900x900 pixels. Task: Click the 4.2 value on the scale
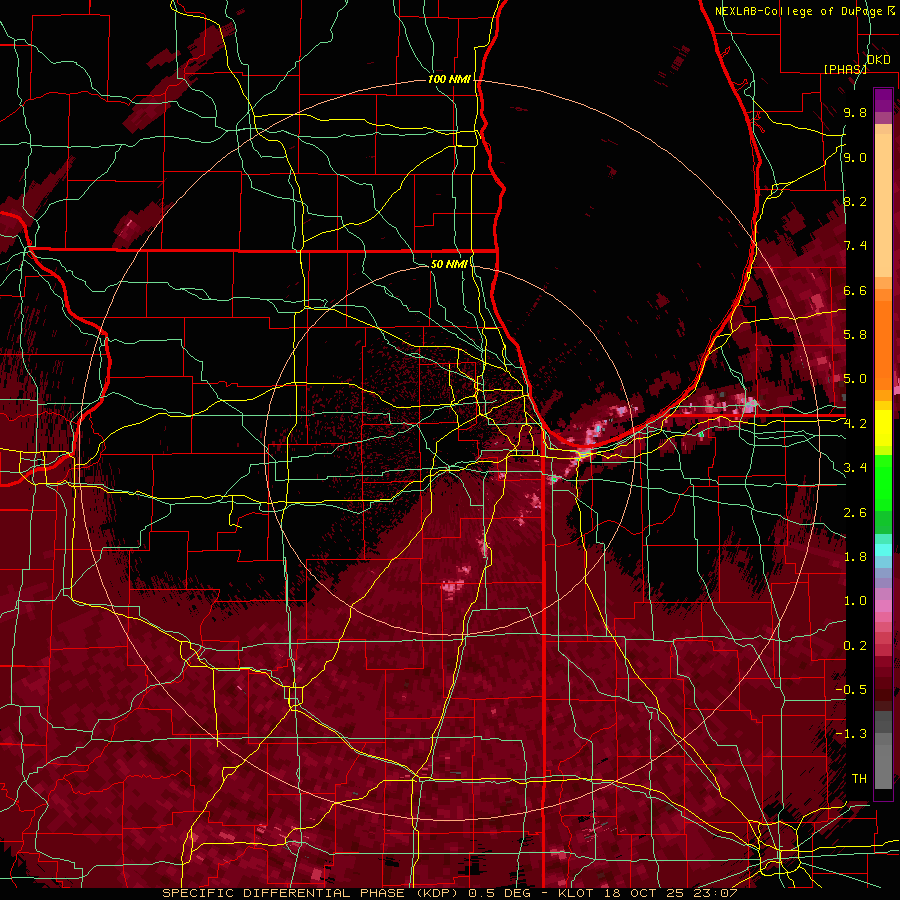[855, 424]
